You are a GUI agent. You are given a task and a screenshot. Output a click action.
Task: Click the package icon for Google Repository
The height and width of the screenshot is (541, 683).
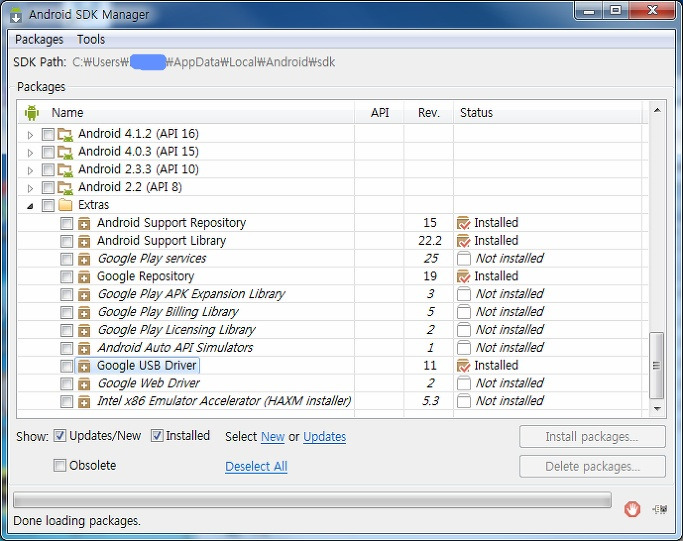point(84,277)
